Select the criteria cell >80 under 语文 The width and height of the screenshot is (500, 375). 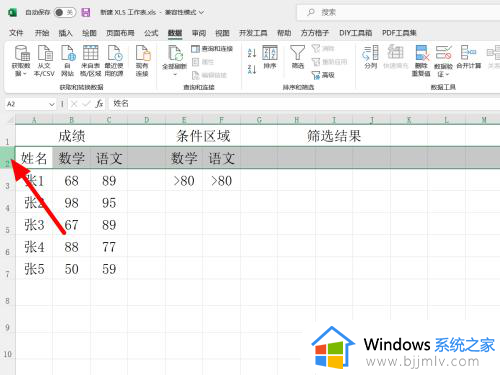[x=222, y=180]
